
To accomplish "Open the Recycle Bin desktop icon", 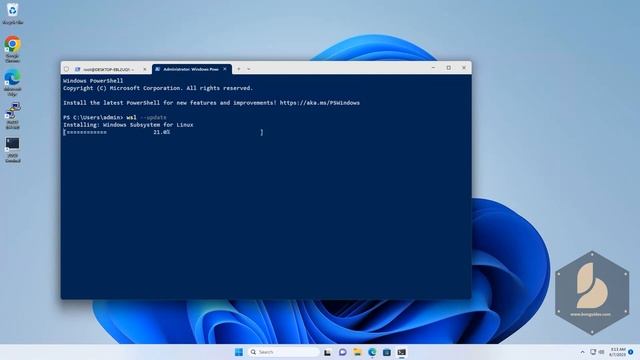I will point(13,13).
